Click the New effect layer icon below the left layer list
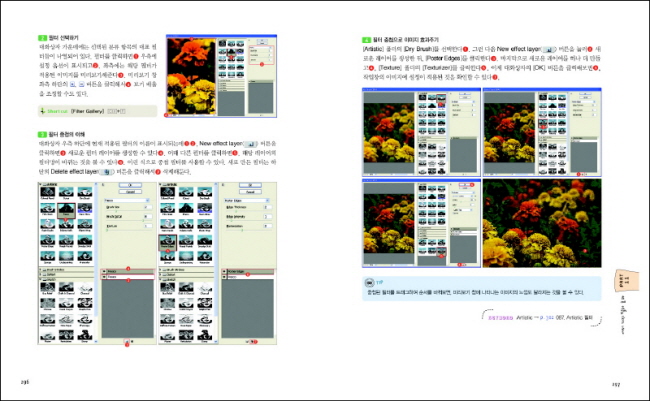Image resolution: width=650 pixels, height=401 pixels. (x=127, y=341)
